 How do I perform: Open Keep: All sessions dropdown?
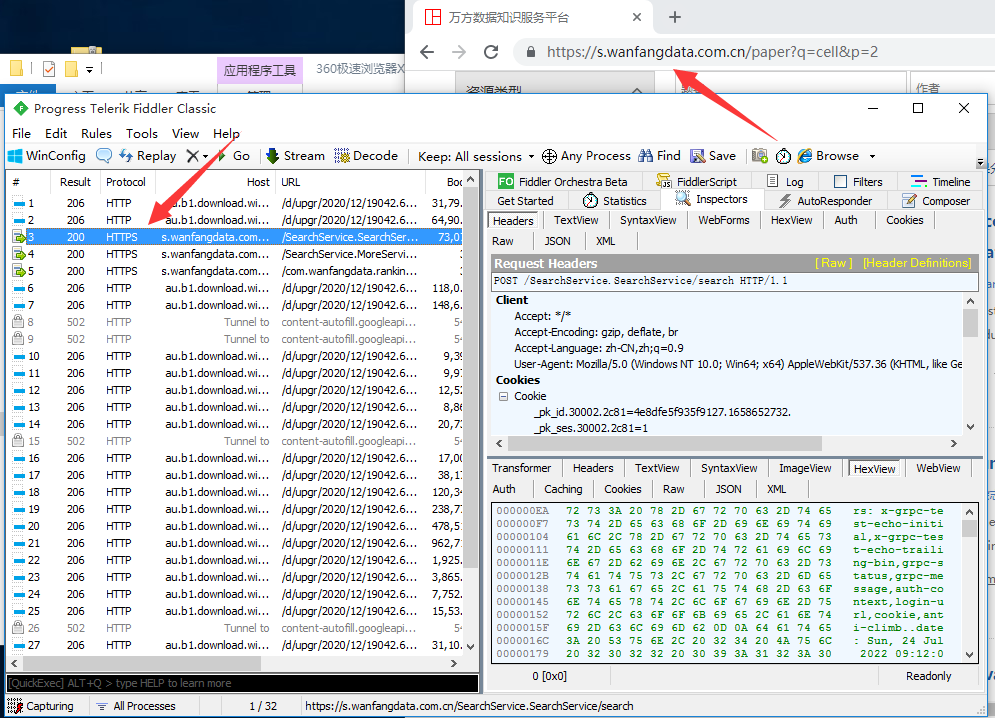[476, 156]
